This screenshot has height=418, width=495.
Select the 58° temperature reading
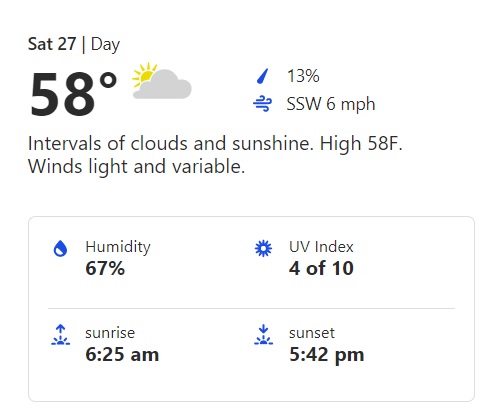pos(74,94)
